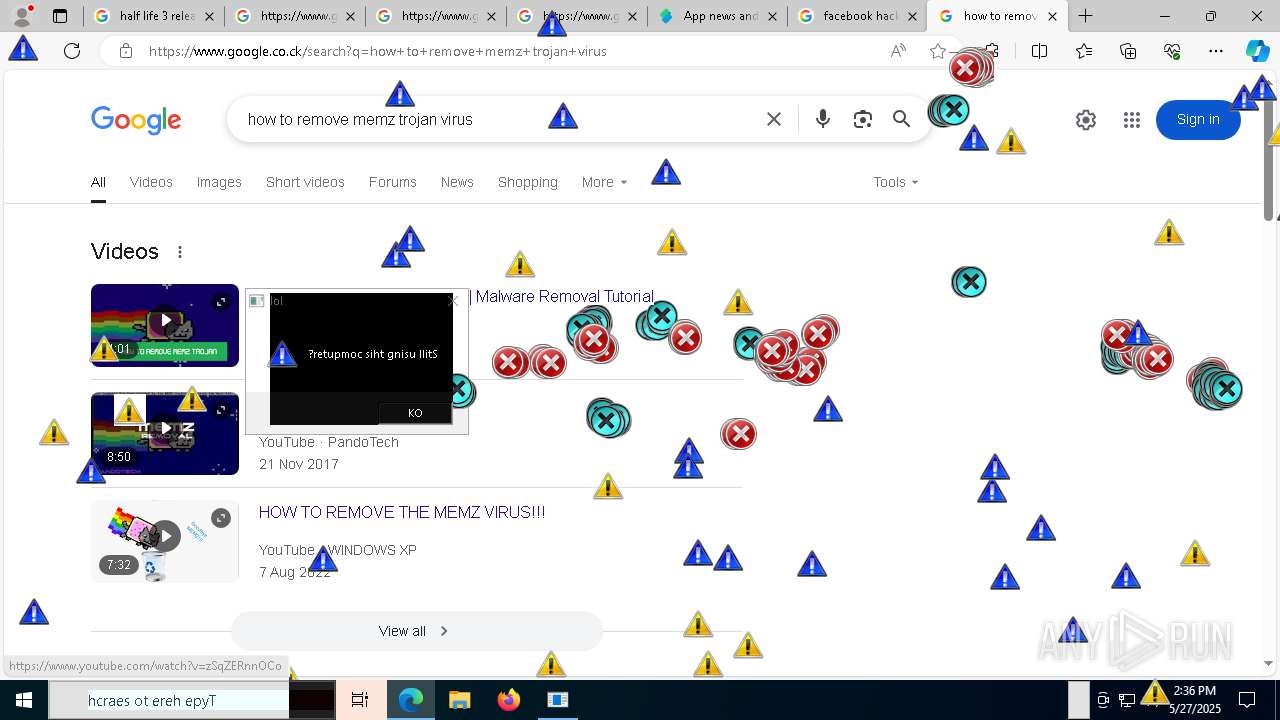Play the 8:50 PandoTech video thumbnail
The image size is (1280, 720).
(x=165, y=433)
